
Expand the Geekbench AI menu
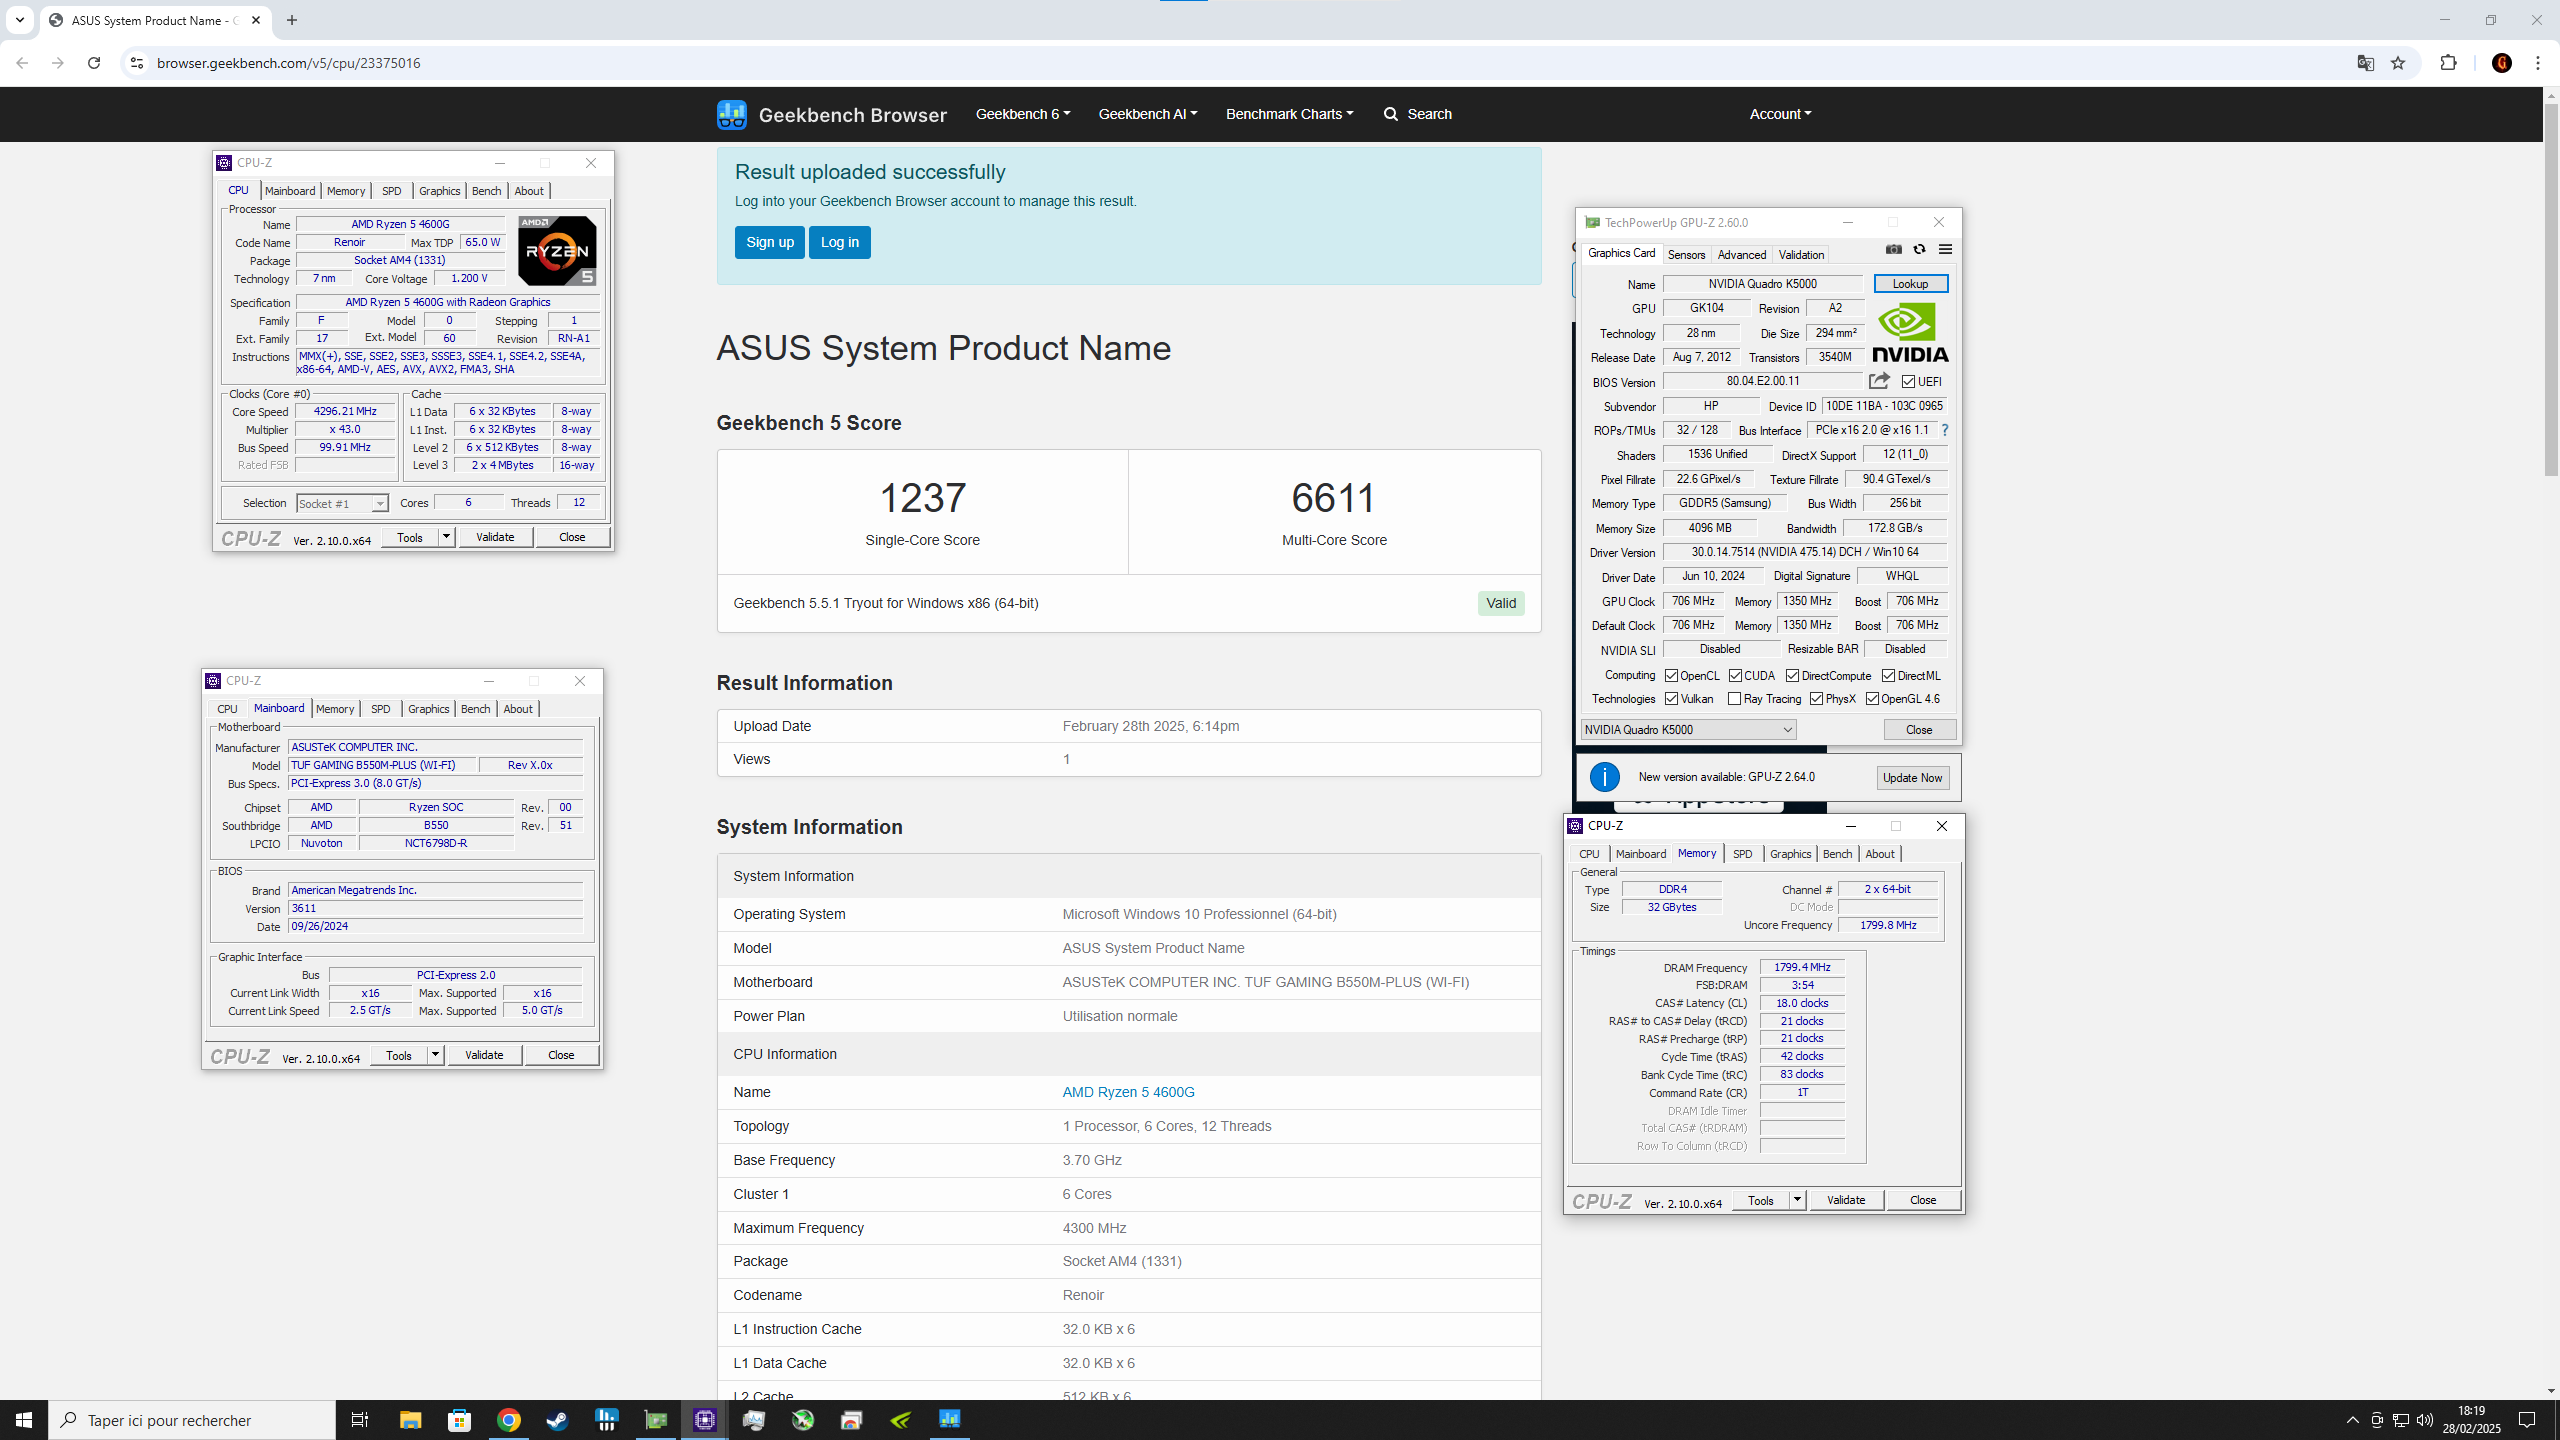[1147, 114]
